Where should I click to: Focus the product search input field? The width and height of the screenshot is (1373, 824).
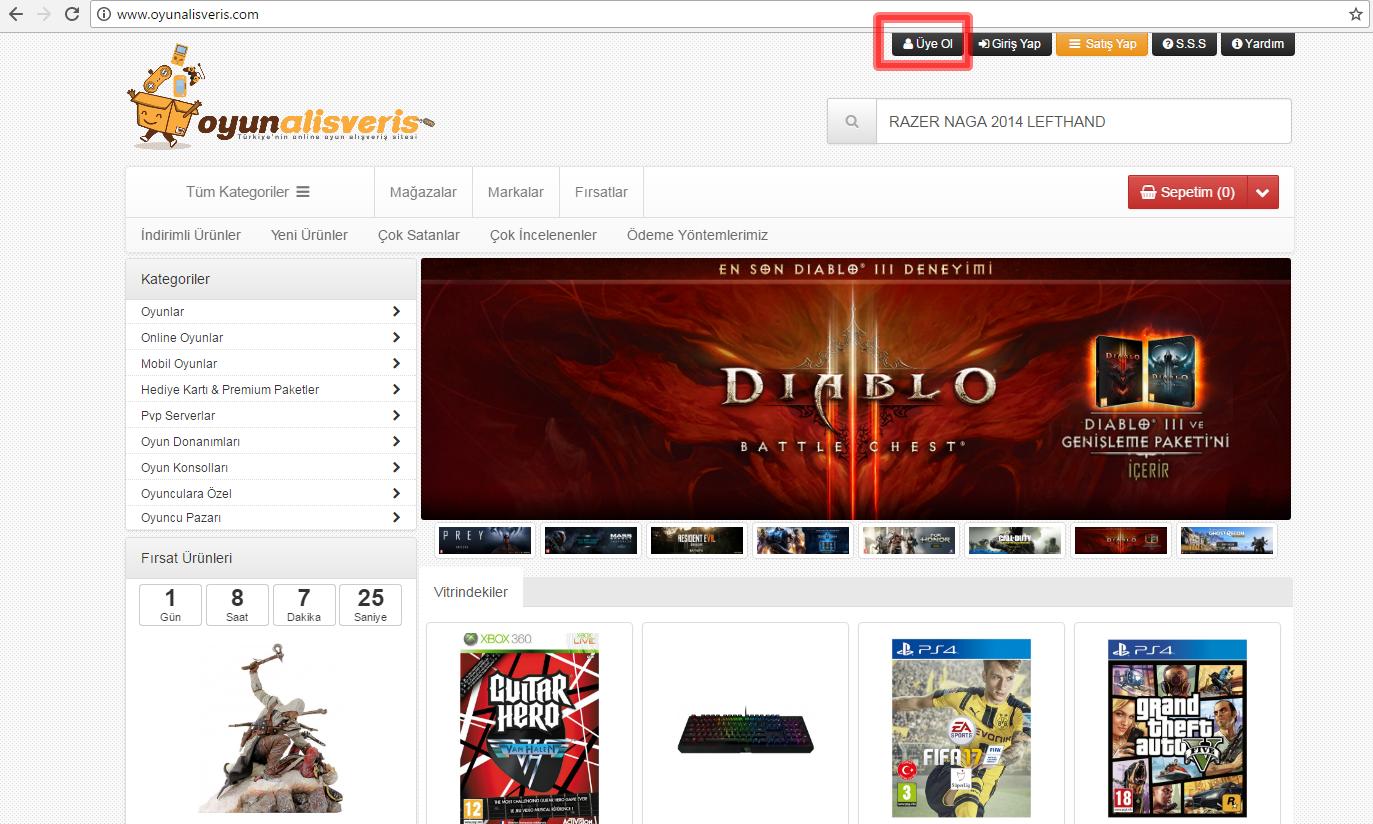(x=1083, y=121)
